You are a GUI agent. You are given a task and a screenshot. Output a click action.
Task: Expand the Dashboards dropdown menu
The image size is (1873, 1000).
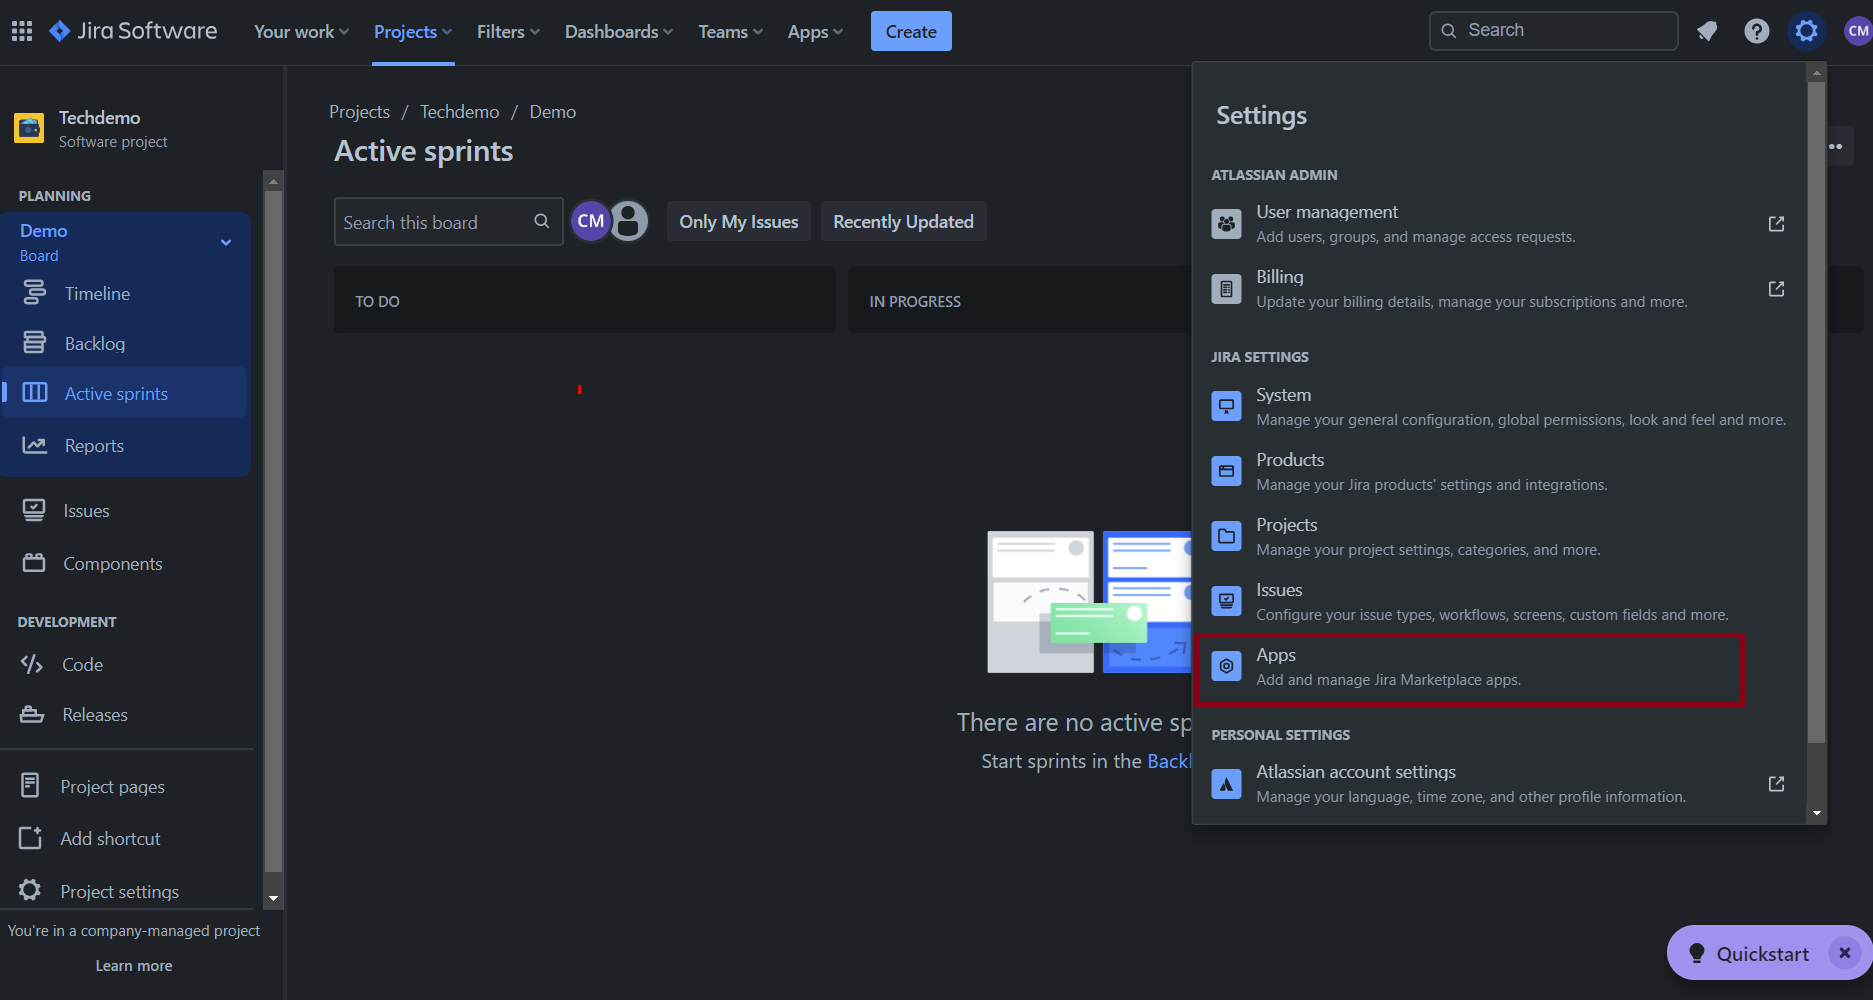click(618, 32)
